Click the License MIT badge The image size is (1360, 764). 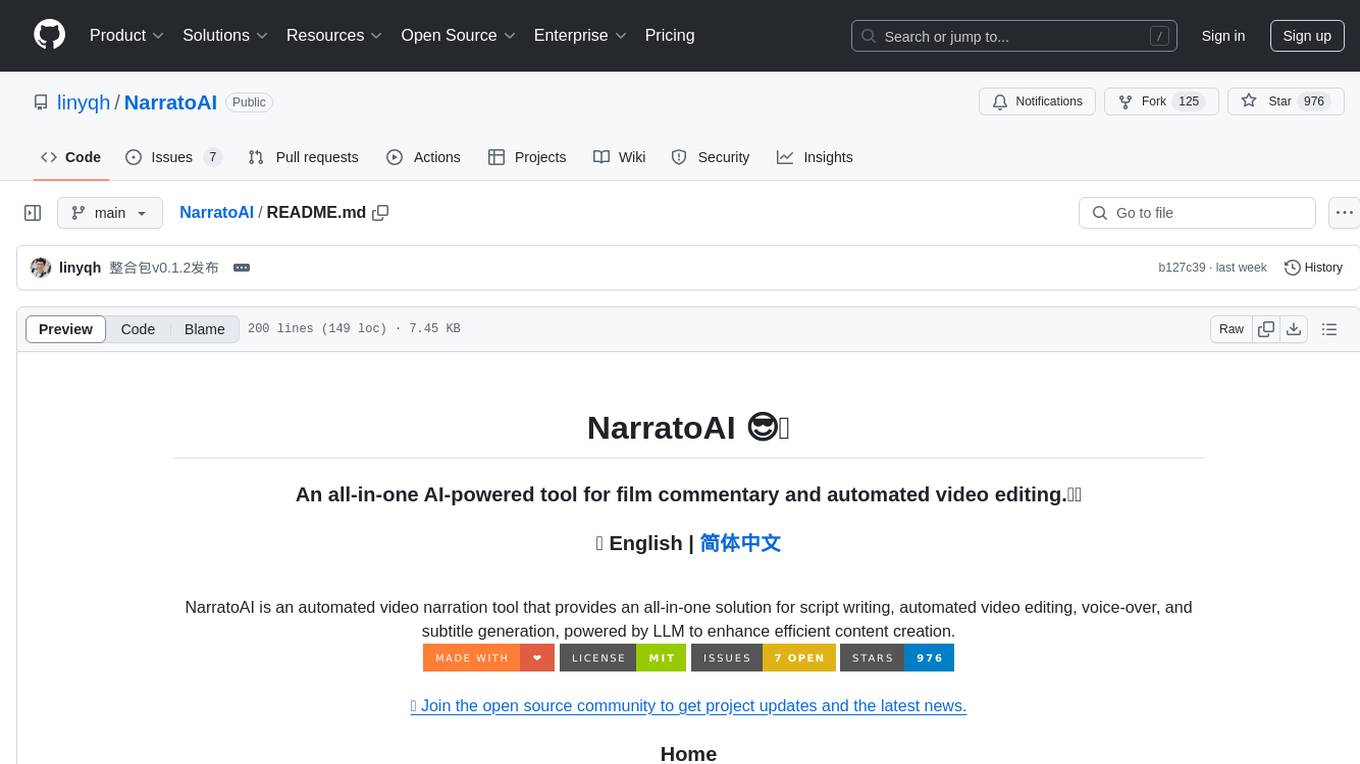623,658
